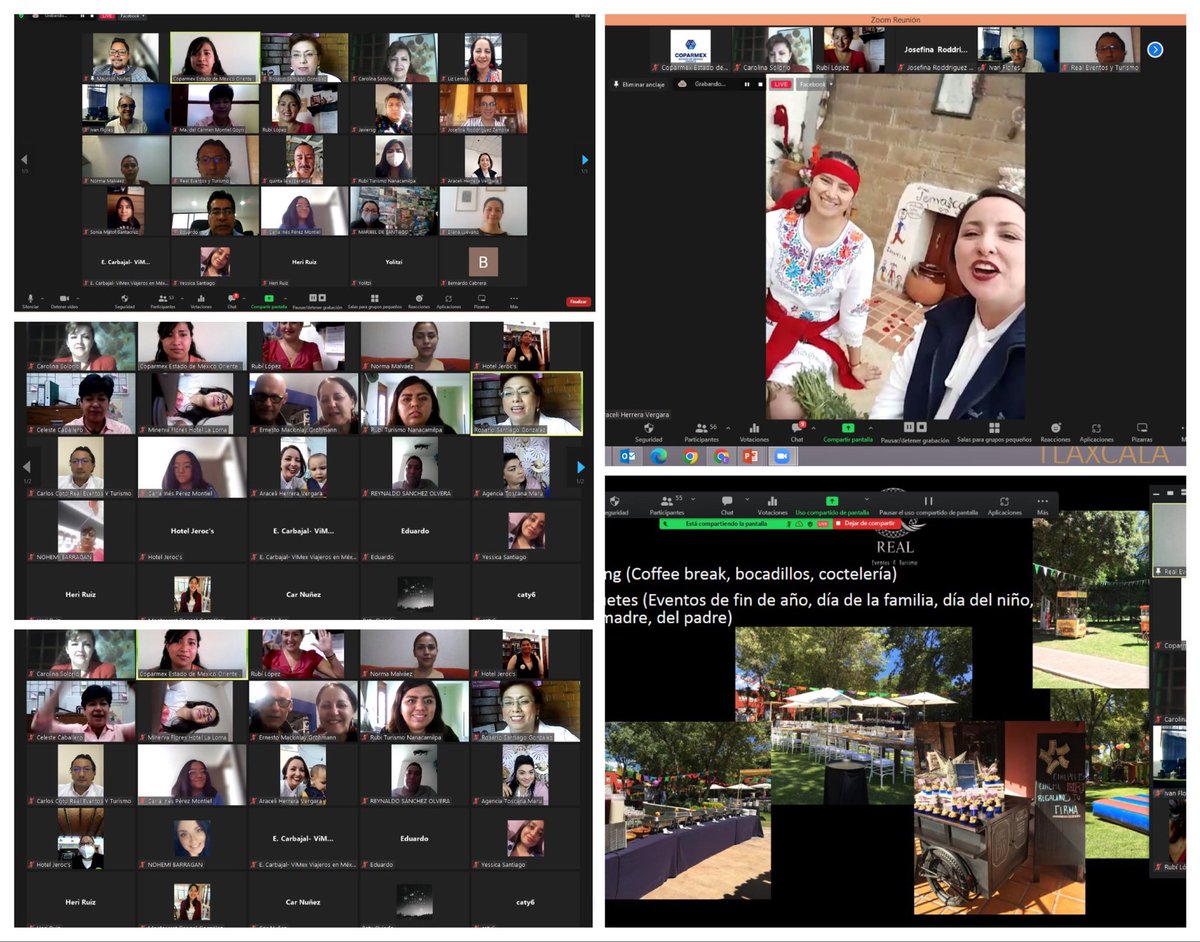Screen dimensions: 1200x942
Task: Select highlighted Rosario Santiago González tile middle-left
Action: click(526, 404)
